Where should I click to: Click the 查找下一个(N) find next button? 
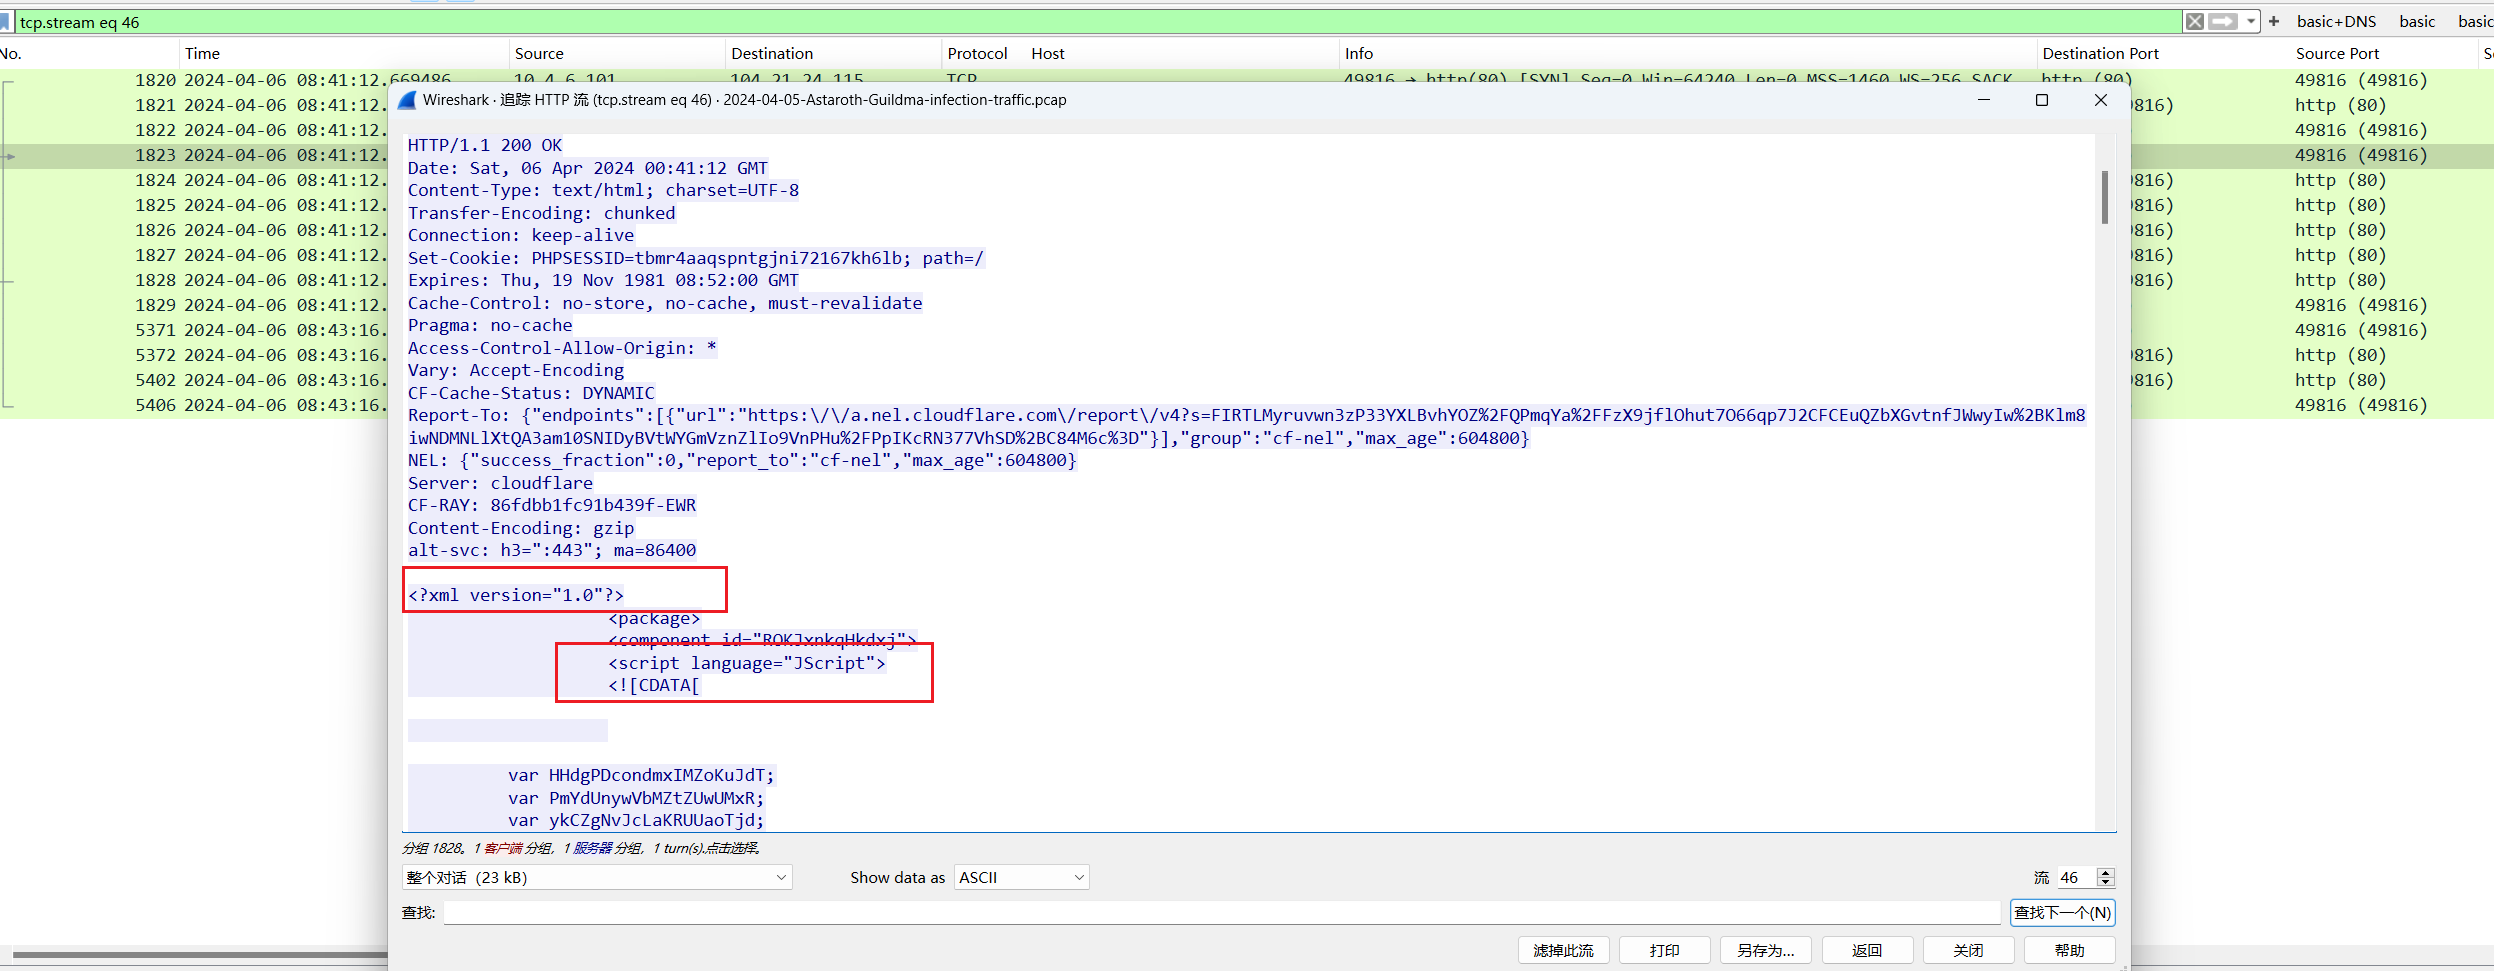coord(2062,912)
